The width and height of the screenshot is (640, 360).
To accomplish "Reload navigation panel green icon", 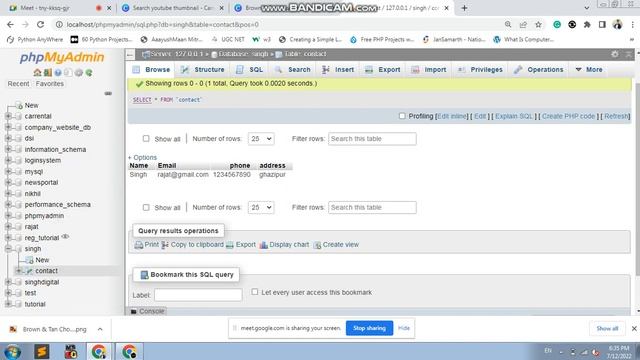I will tap(89, 73).
